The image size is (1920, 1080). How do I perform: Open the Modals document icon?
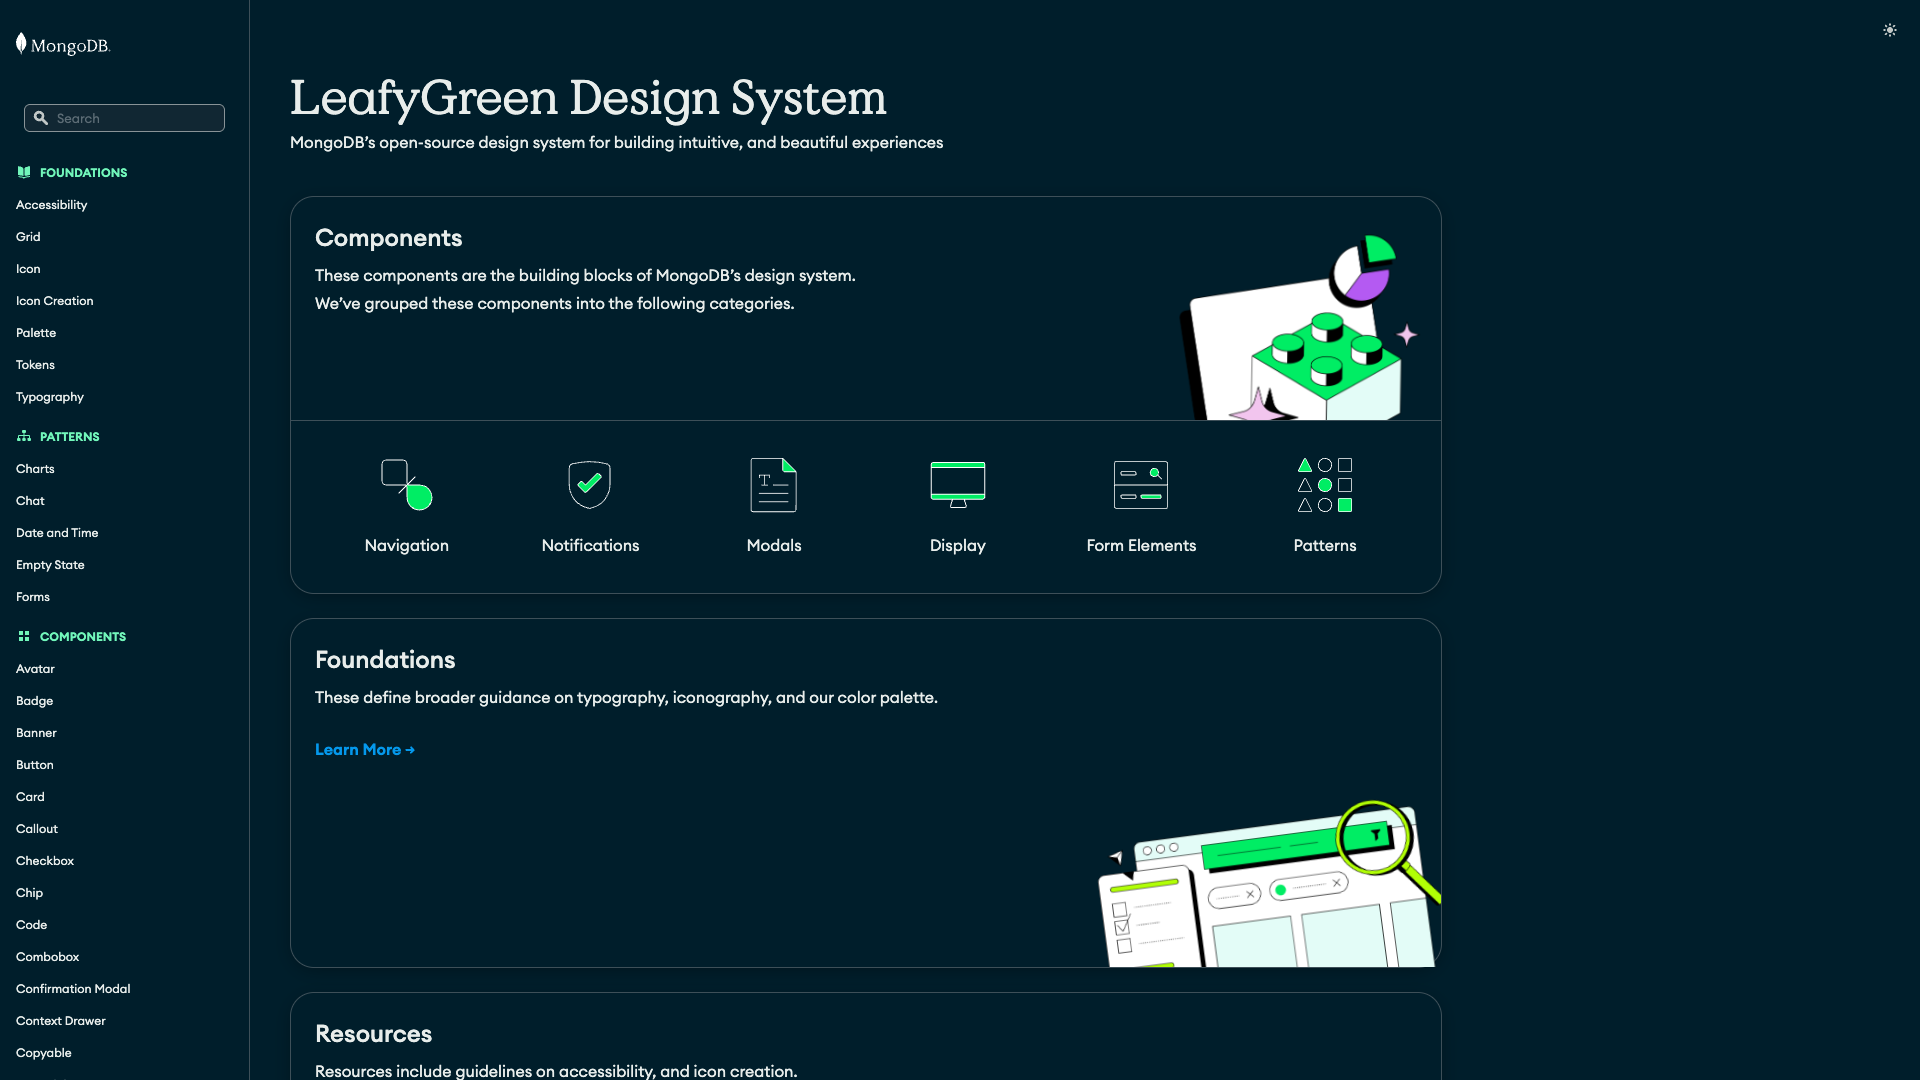click(x=773, y=485)
